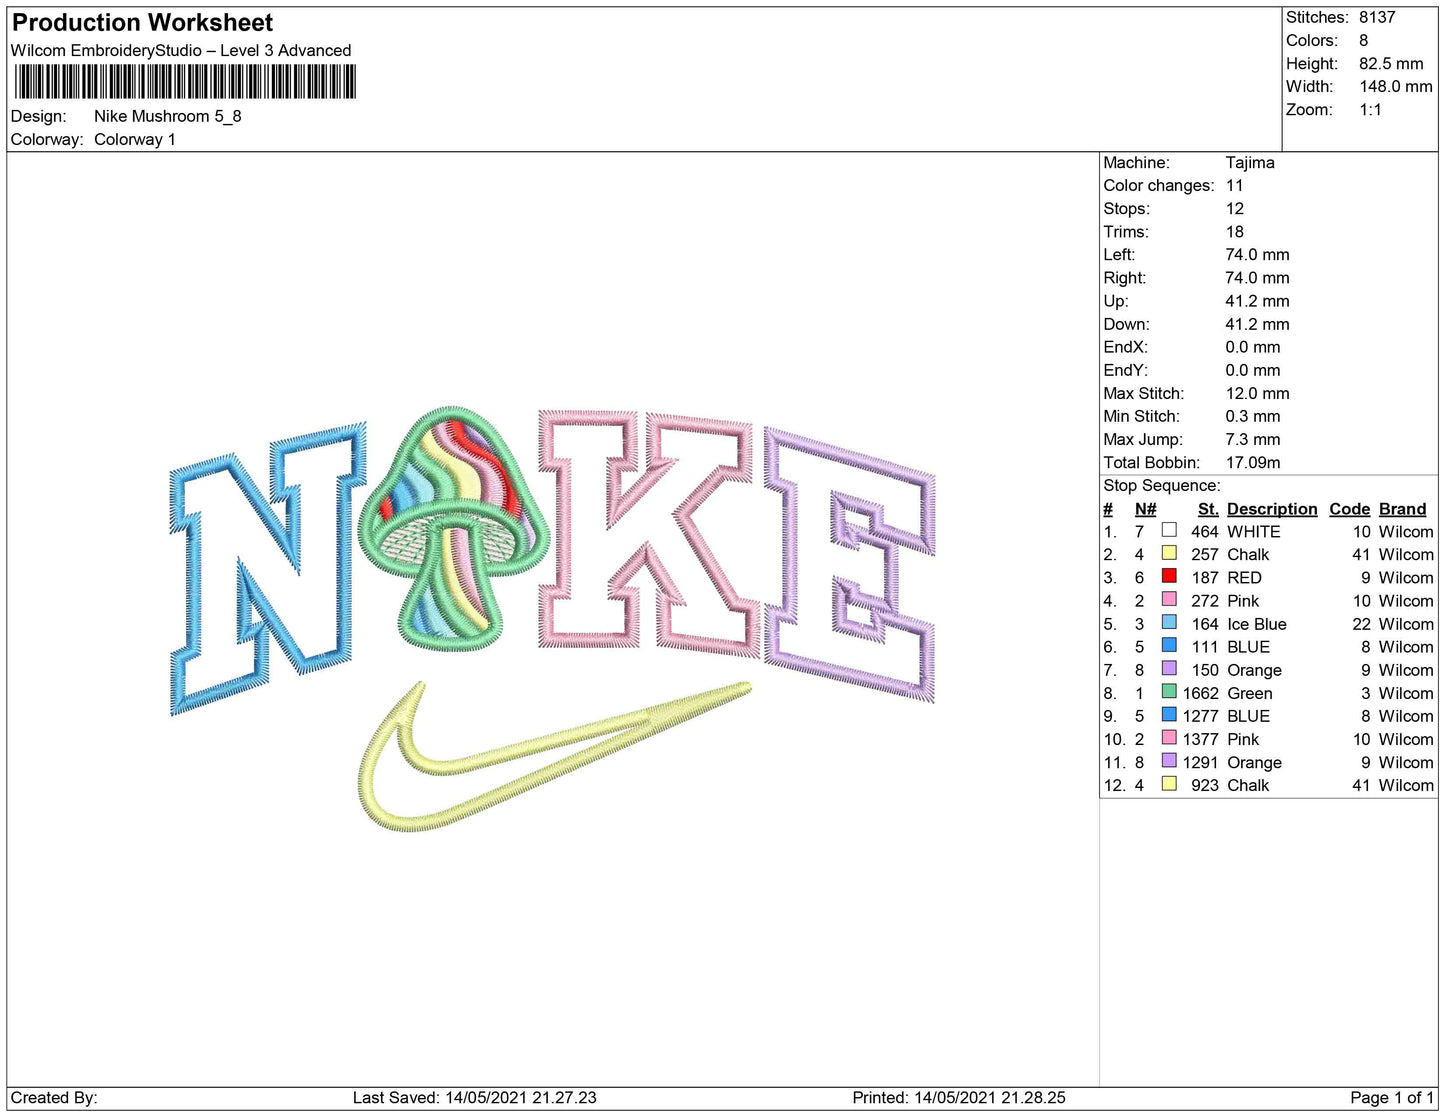Click "Last Saved: 14/05/2021 21.27.23" in footer
The width and height of the screenshot is (1445, 1112).
tap(475, 1097)
